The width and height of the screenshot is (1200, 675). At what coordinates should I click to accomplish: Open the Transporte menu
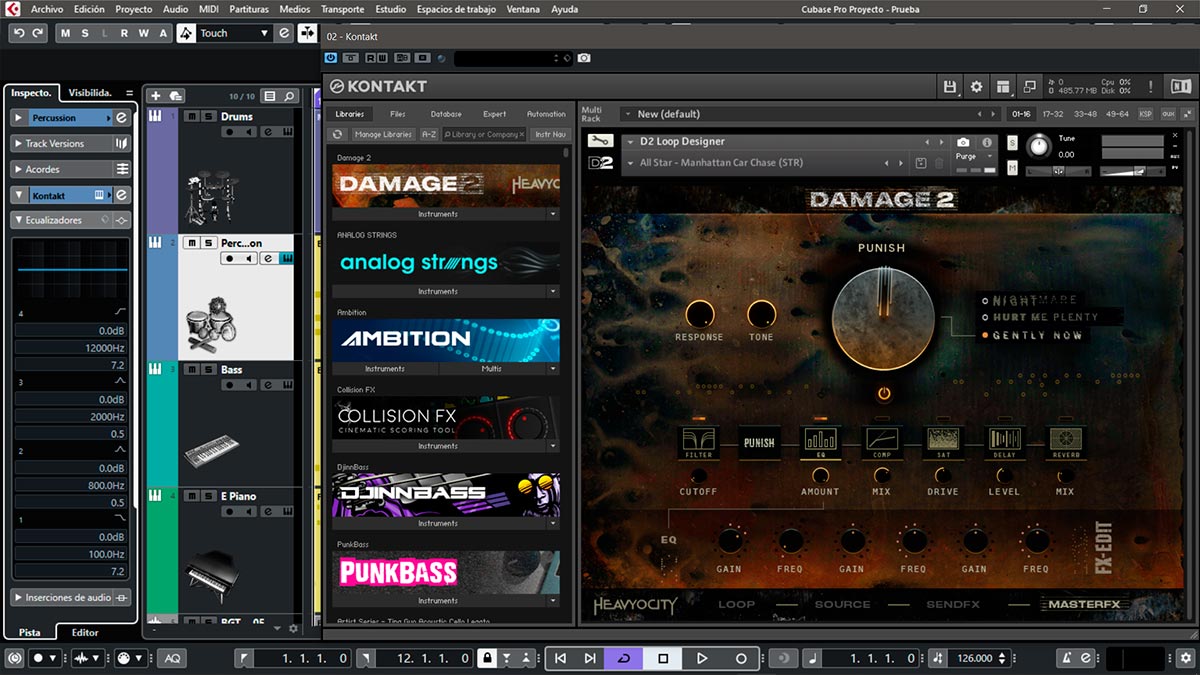(x=342, y=9)
